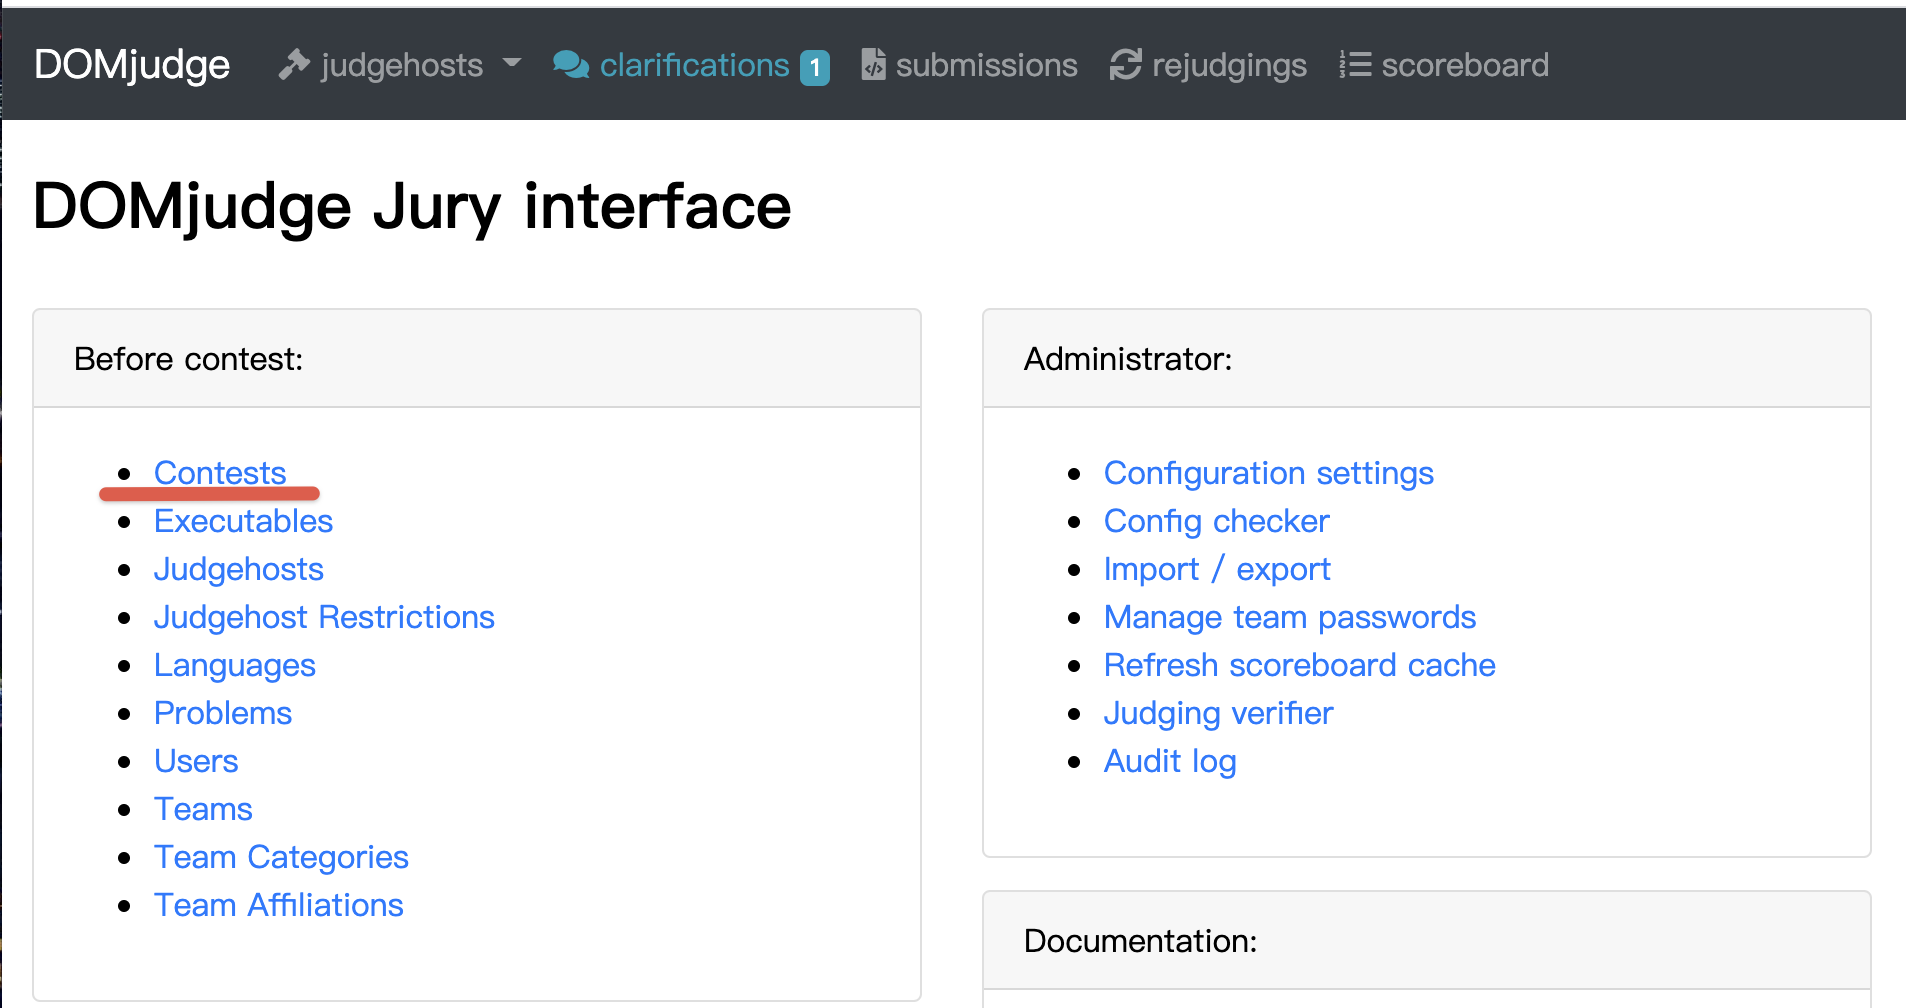1906x1008 pixels.
Task: Click the clarifications chat bubbles icon
Action: (x=571, y=65)
